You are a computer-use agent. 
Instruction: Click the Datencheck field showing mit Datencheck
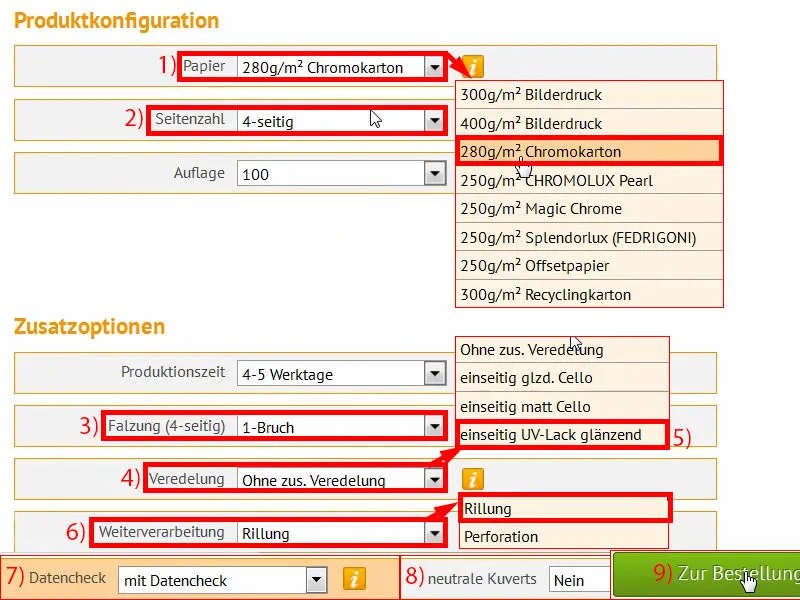(x=223, y=580)
